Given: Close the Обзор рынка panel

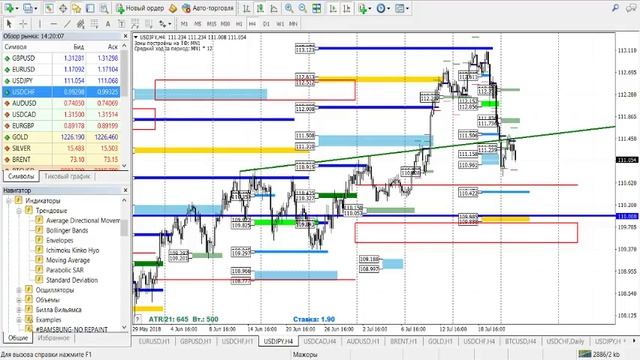Looking at the screenshot, I should tap(125, 36).
